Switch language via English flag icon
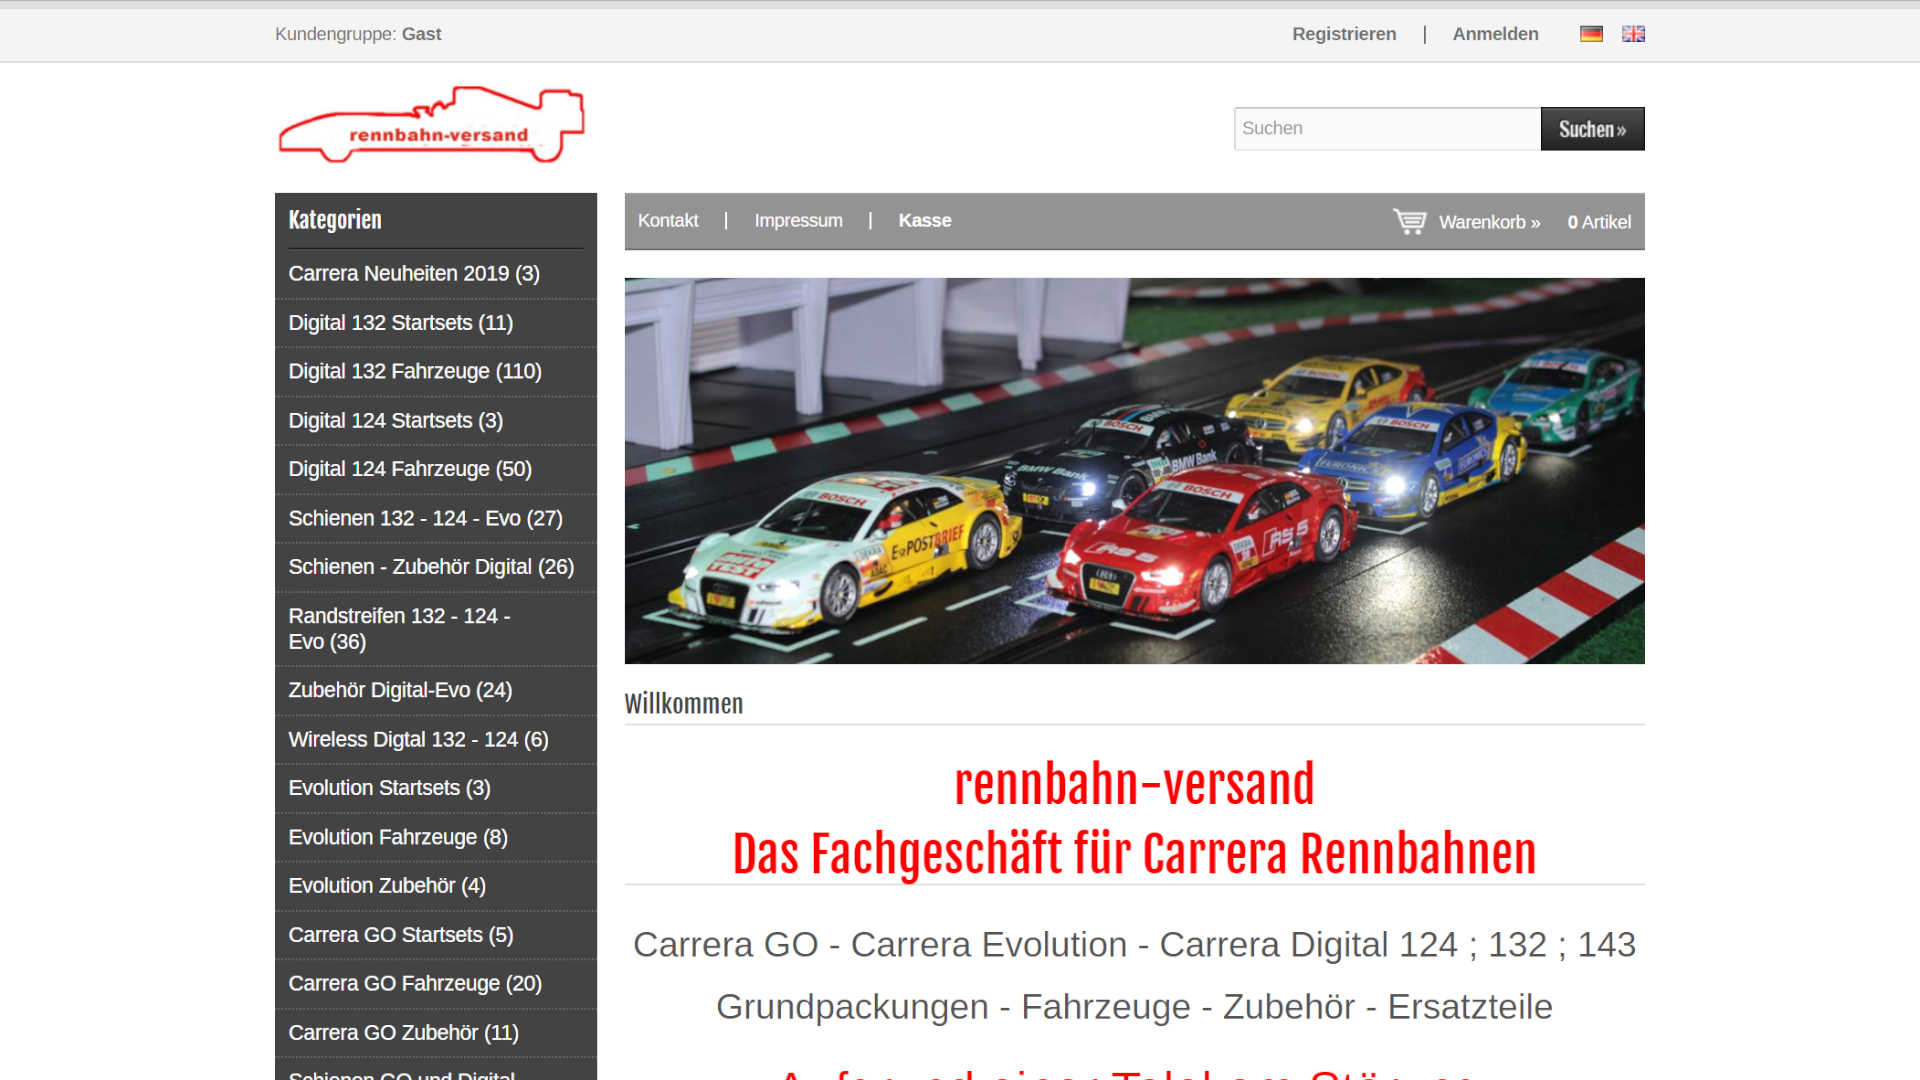 [x=1633, y=34]
